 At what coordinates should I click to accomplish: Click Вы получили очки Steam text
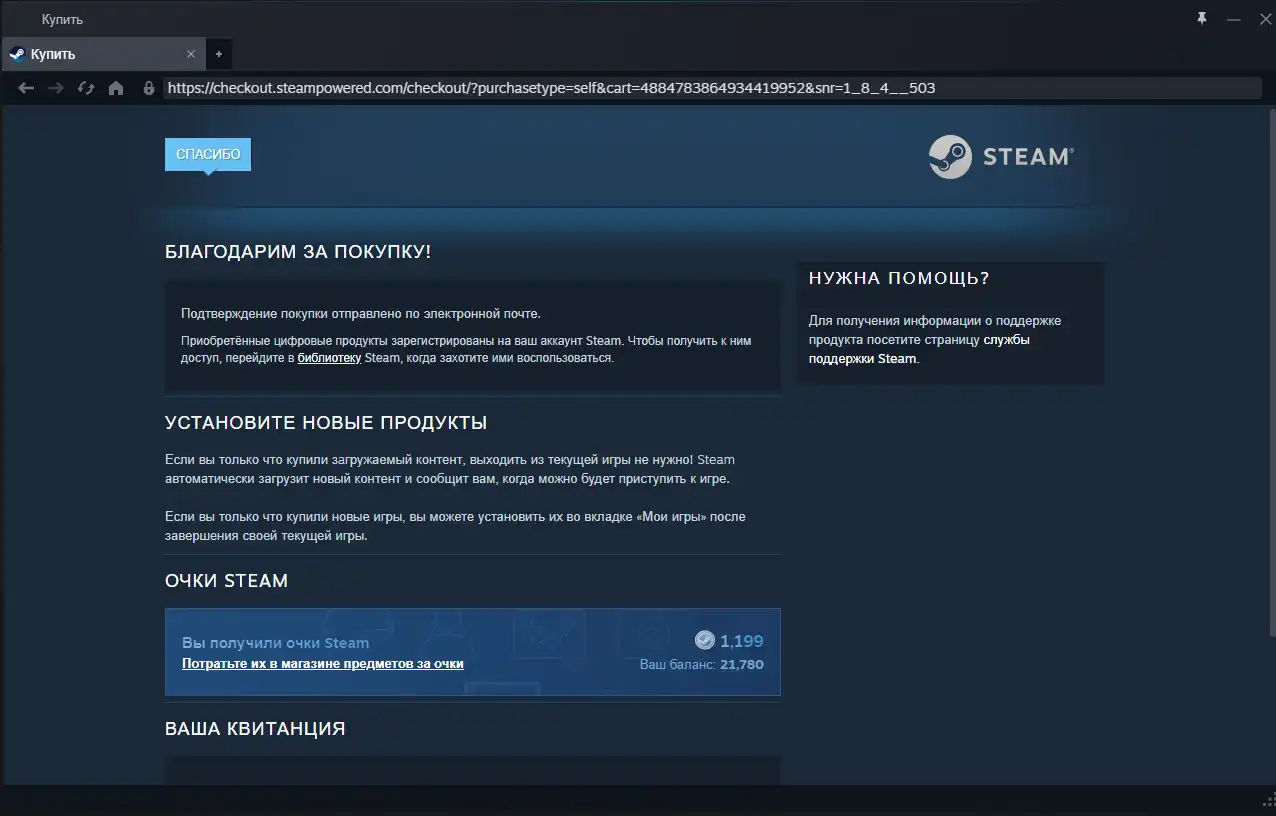(x=275, y=643)
